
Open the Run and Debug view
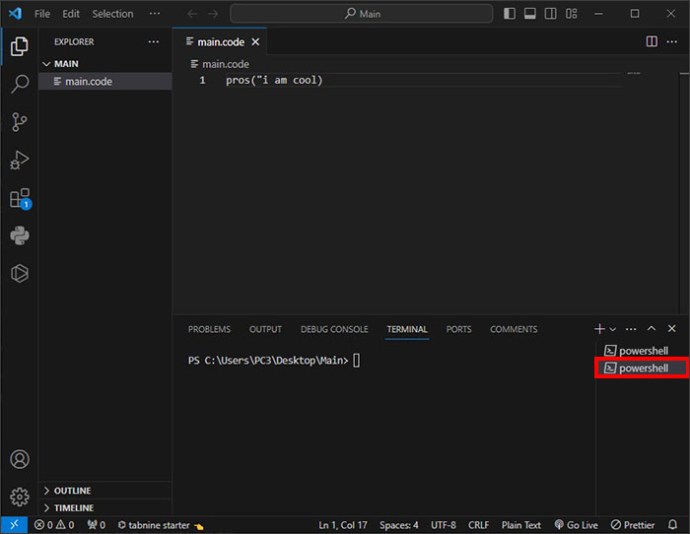(x=19, y=160)
